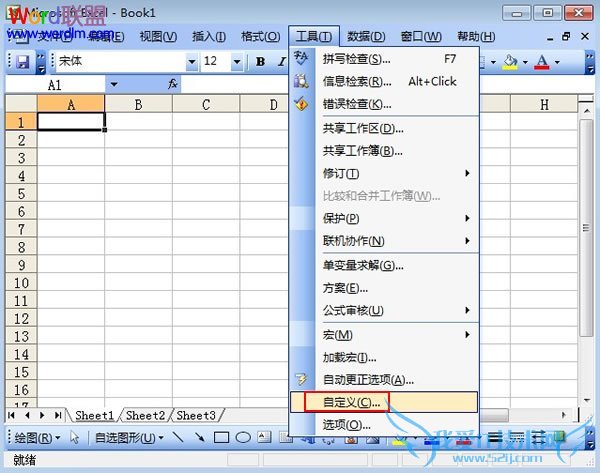600x473 pixels.
Task: Expand standard toolbar options chevron
Action: point(41,62)
